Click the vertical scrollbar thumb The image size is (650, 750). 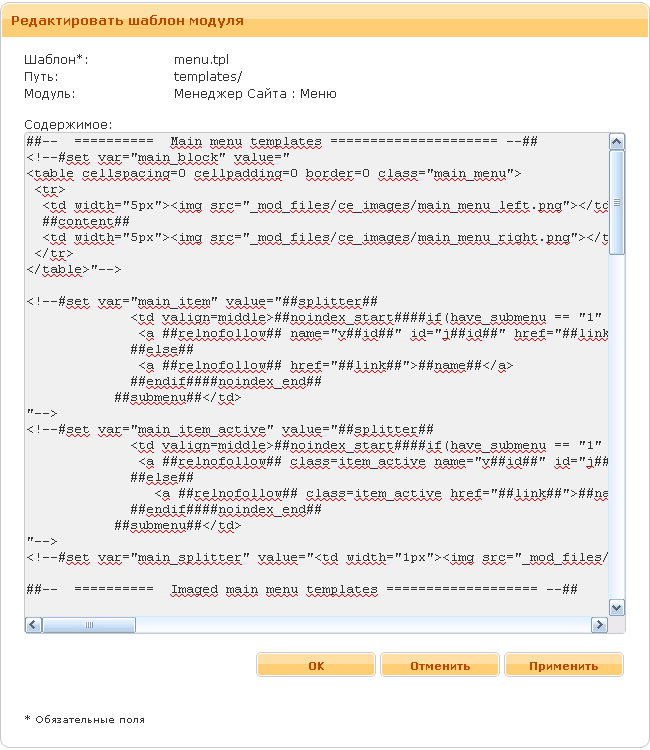617,200
